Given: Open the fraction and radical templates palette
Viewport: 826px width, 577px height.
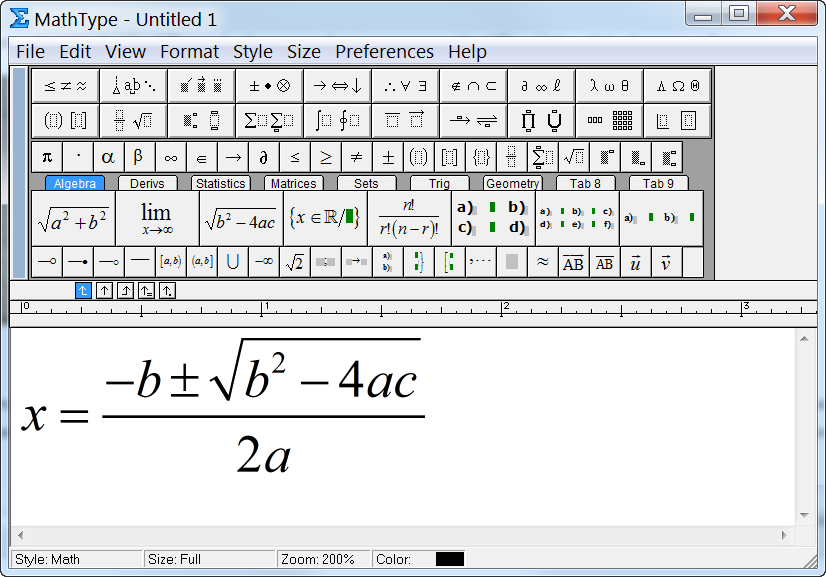Looking at the screenshot, I should point(135,120).
